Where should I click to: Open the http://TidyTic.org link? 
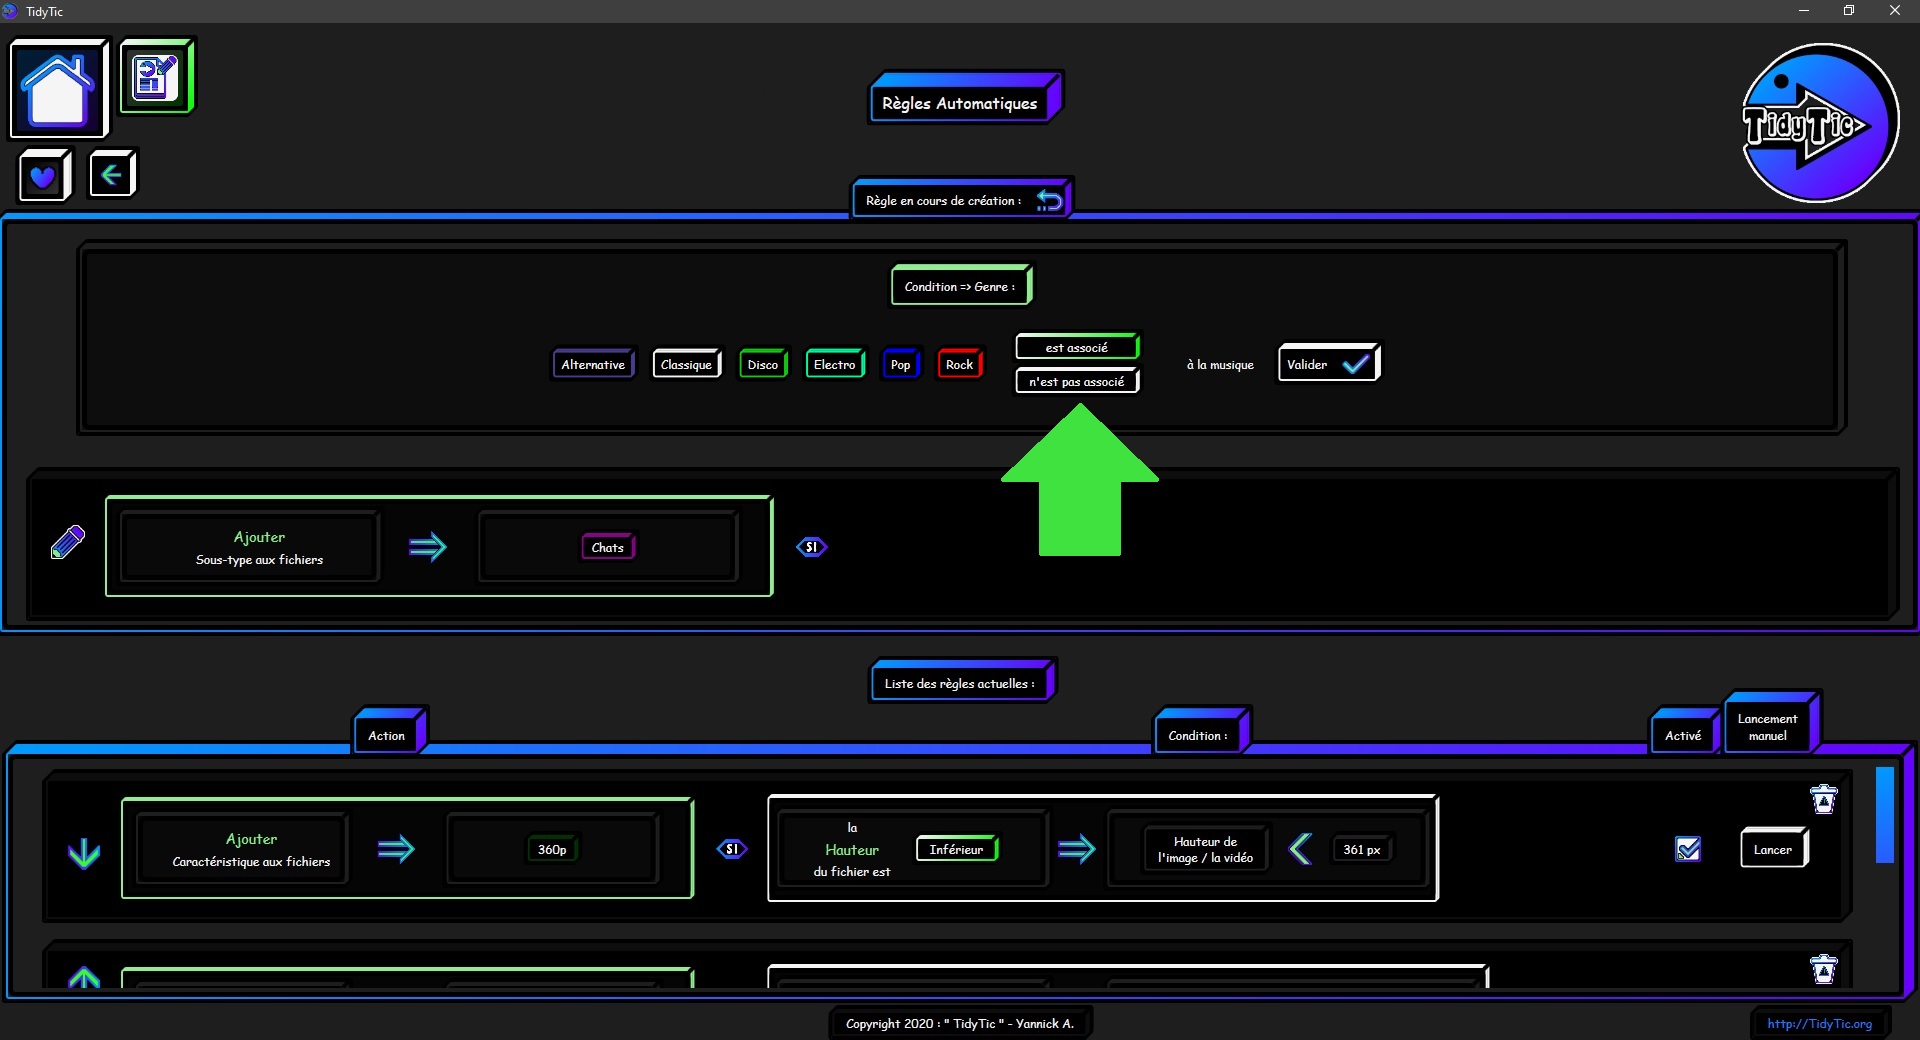[x=1819, y=1023]
